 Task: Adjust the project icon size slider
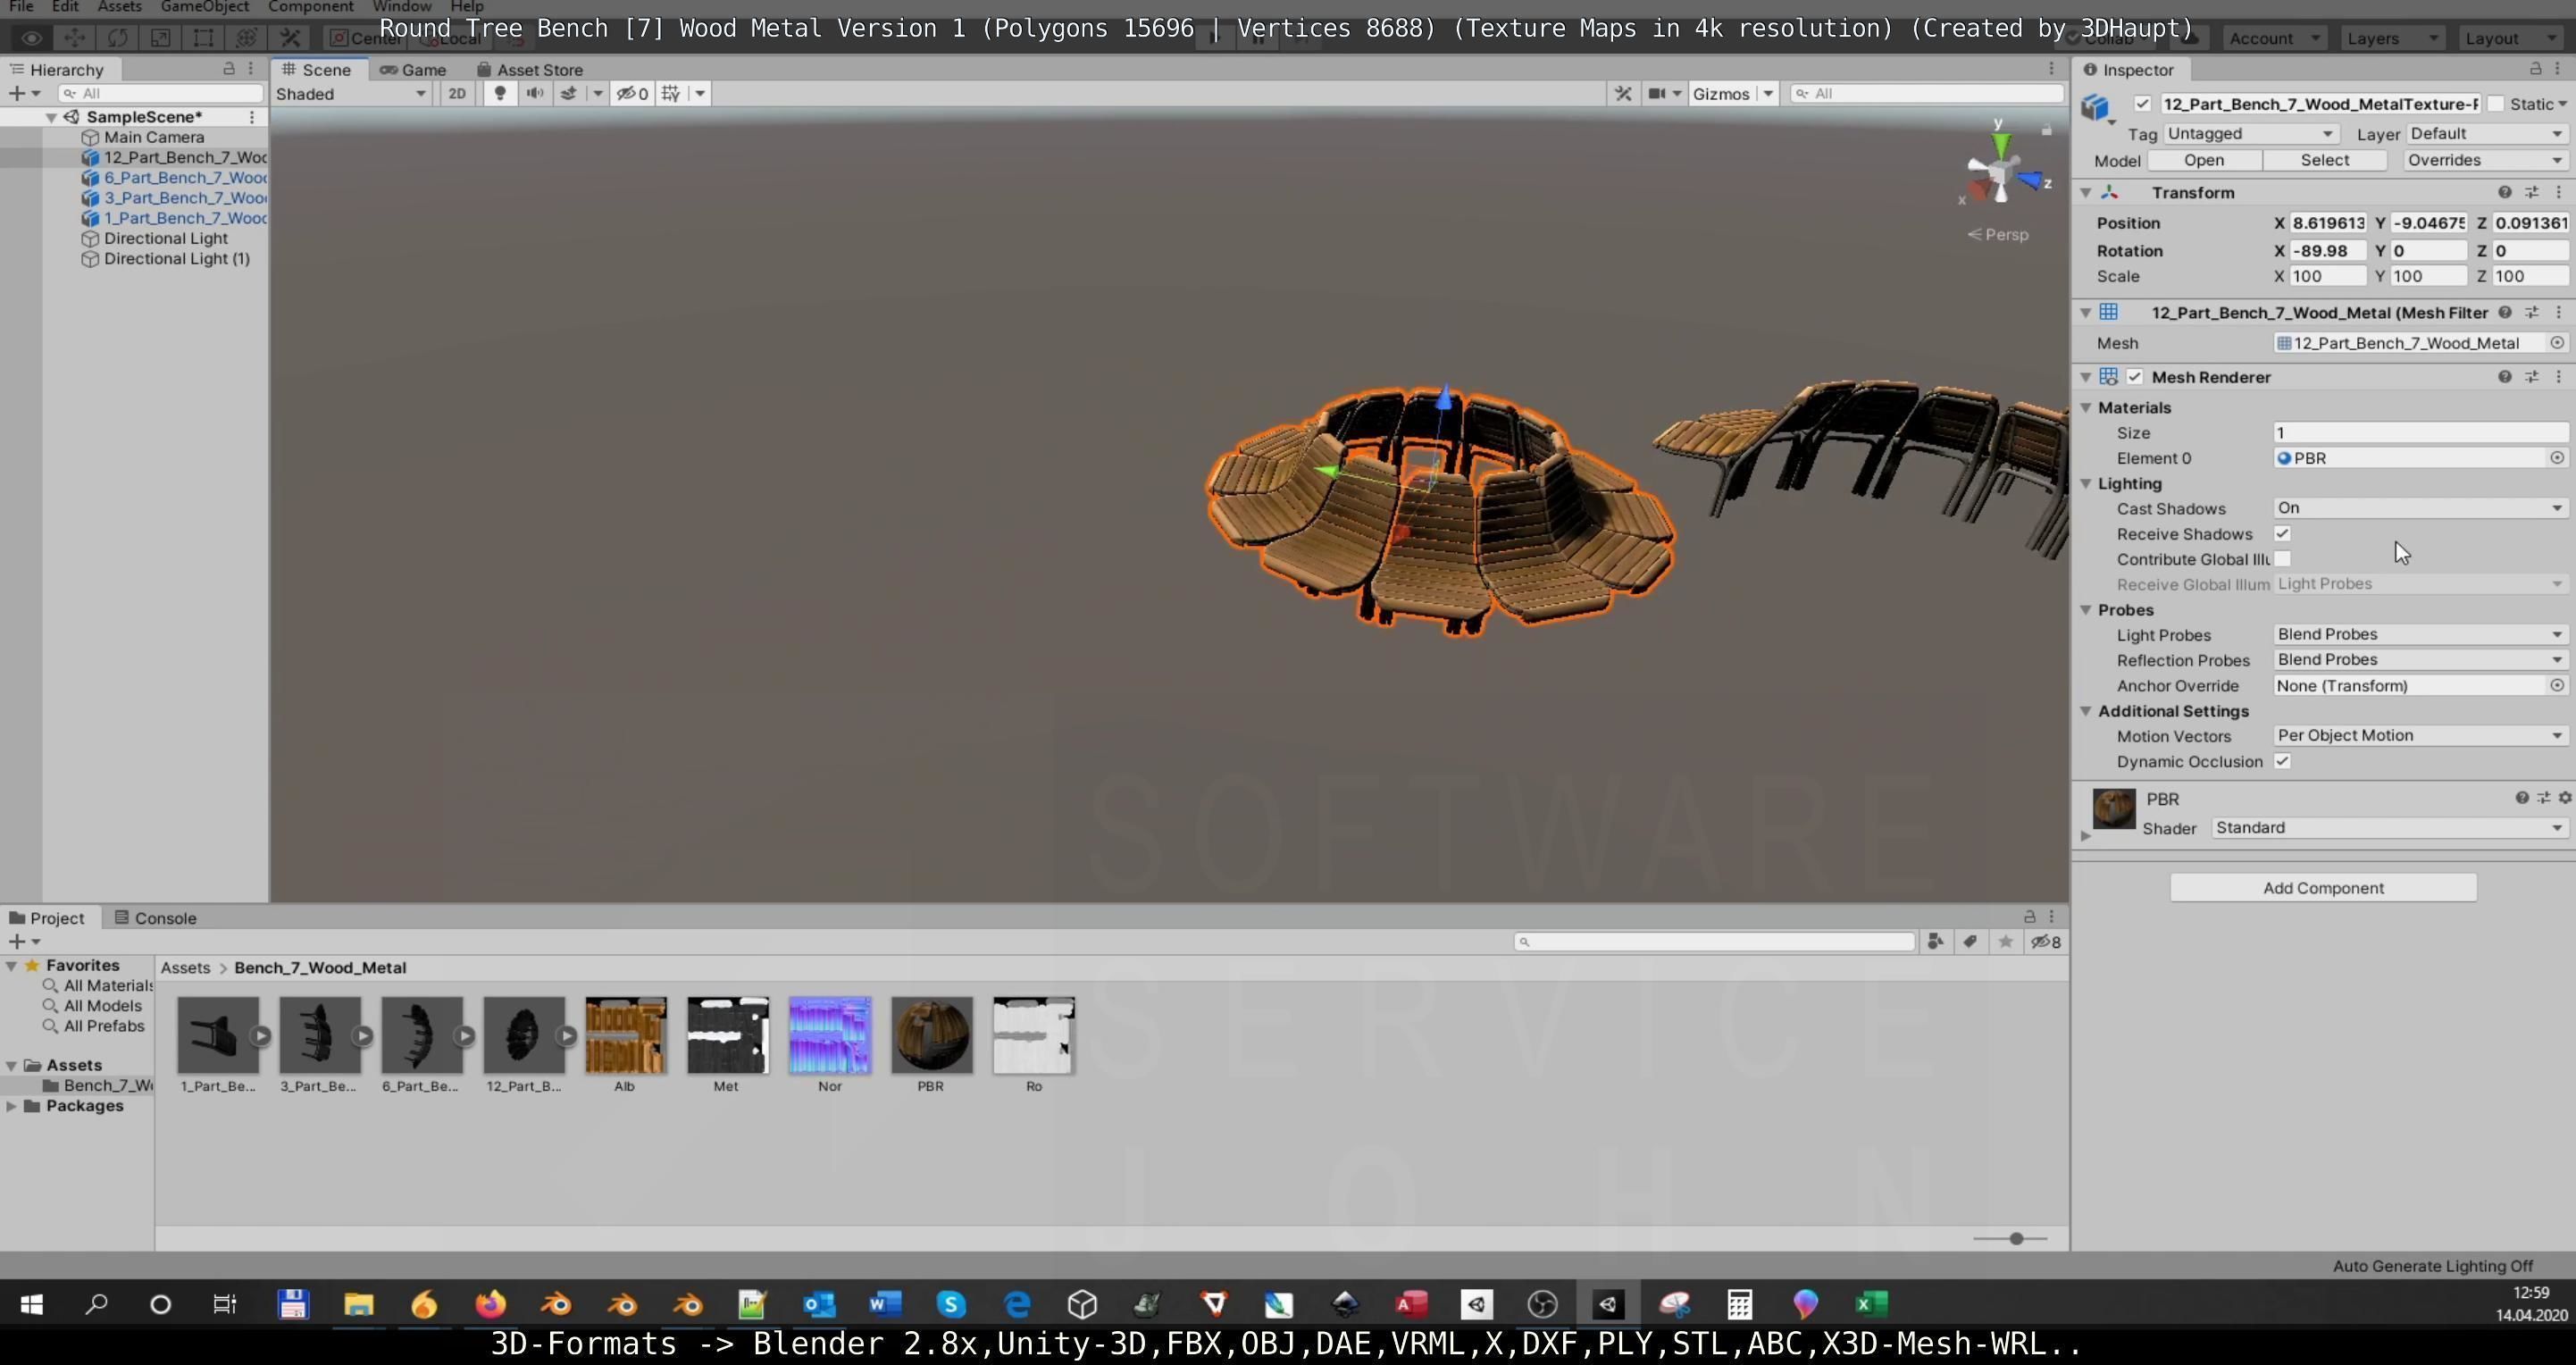tap(2015, 1238)
